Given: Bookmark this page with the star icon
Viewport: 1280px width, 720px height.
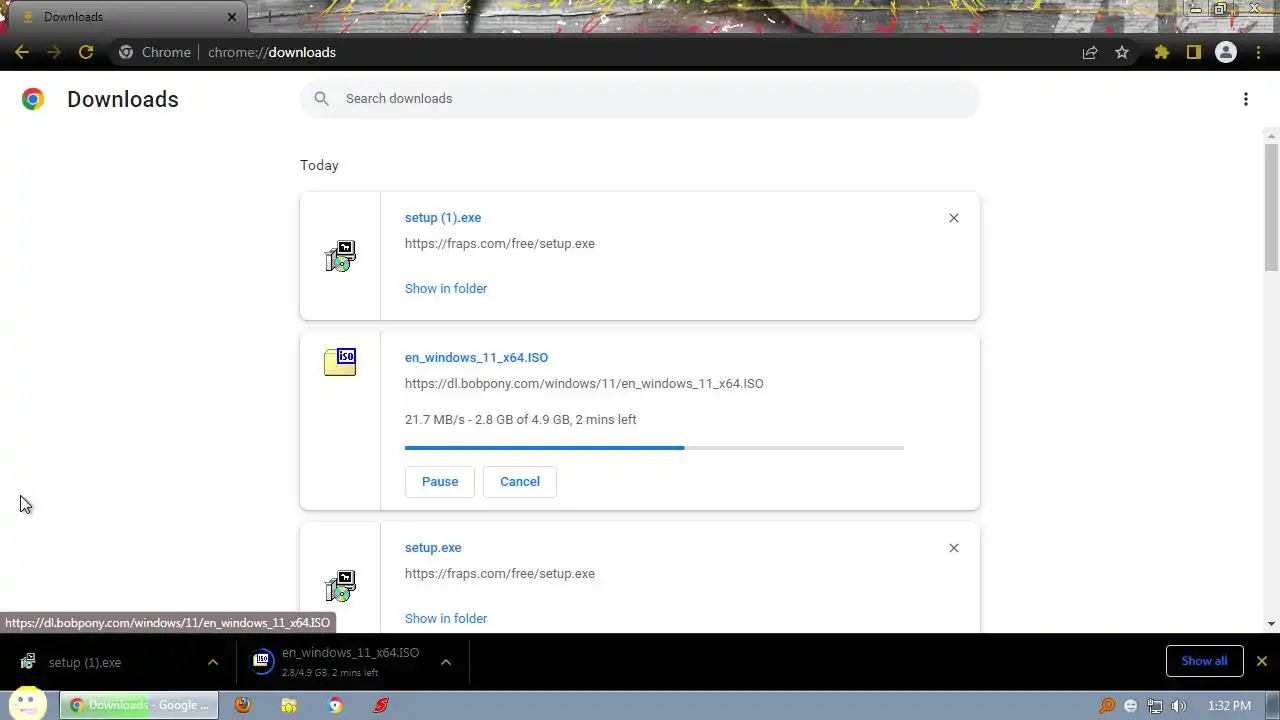Looking at the screenshot, I should (1122, 52).
